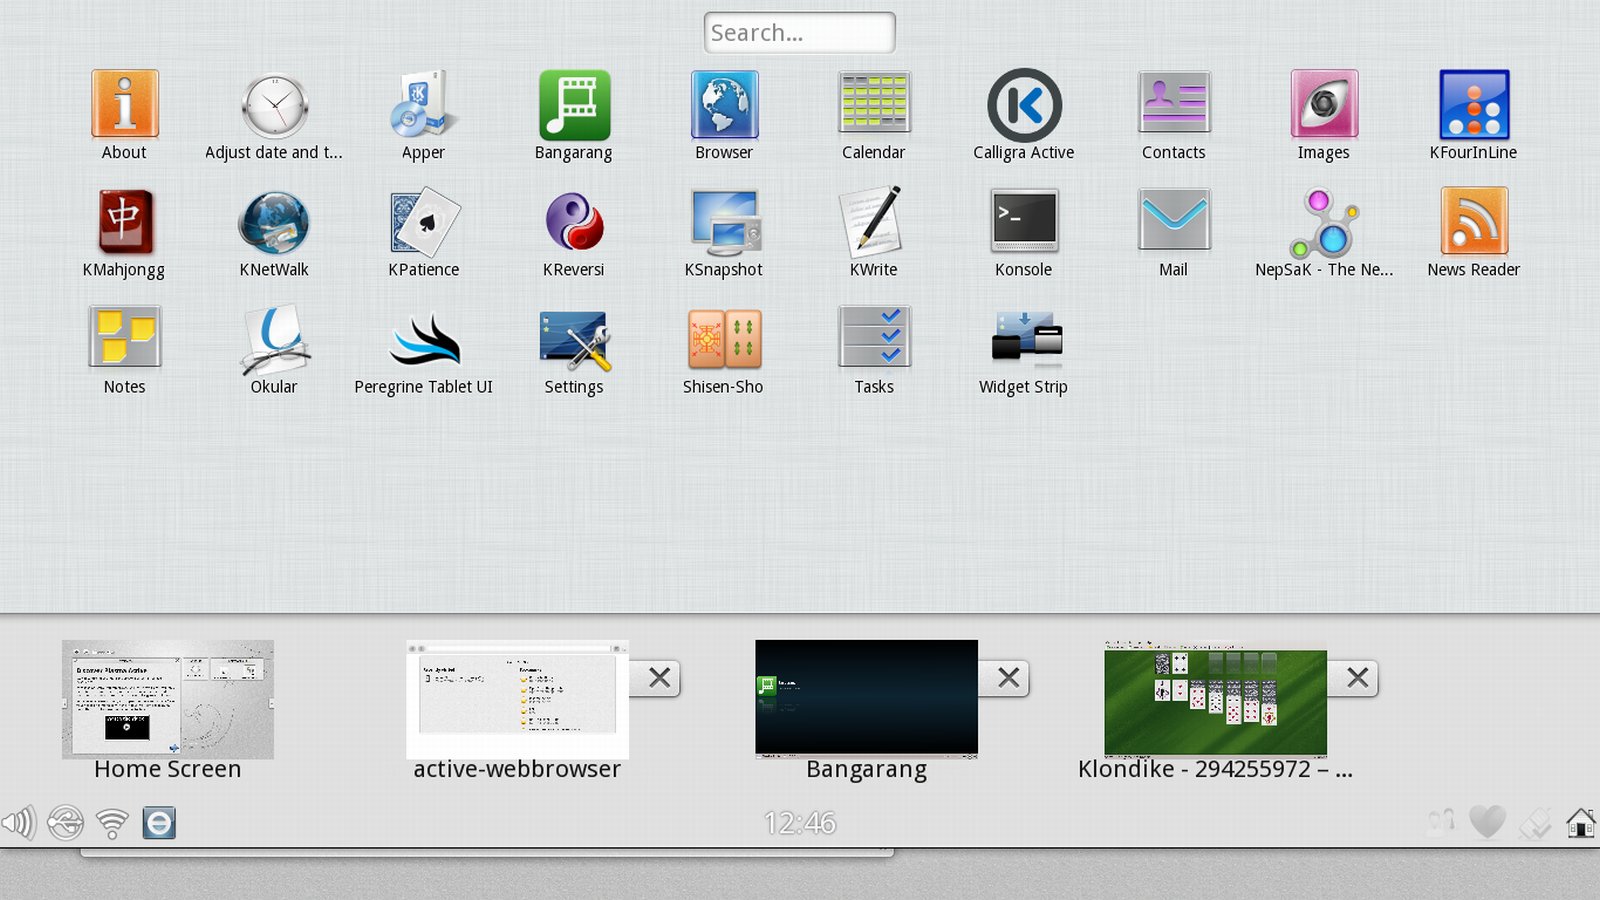The width and height of the screenshot is (1600, 900).
Task: Close the Bangarang window
Action: click(1008, 678)
